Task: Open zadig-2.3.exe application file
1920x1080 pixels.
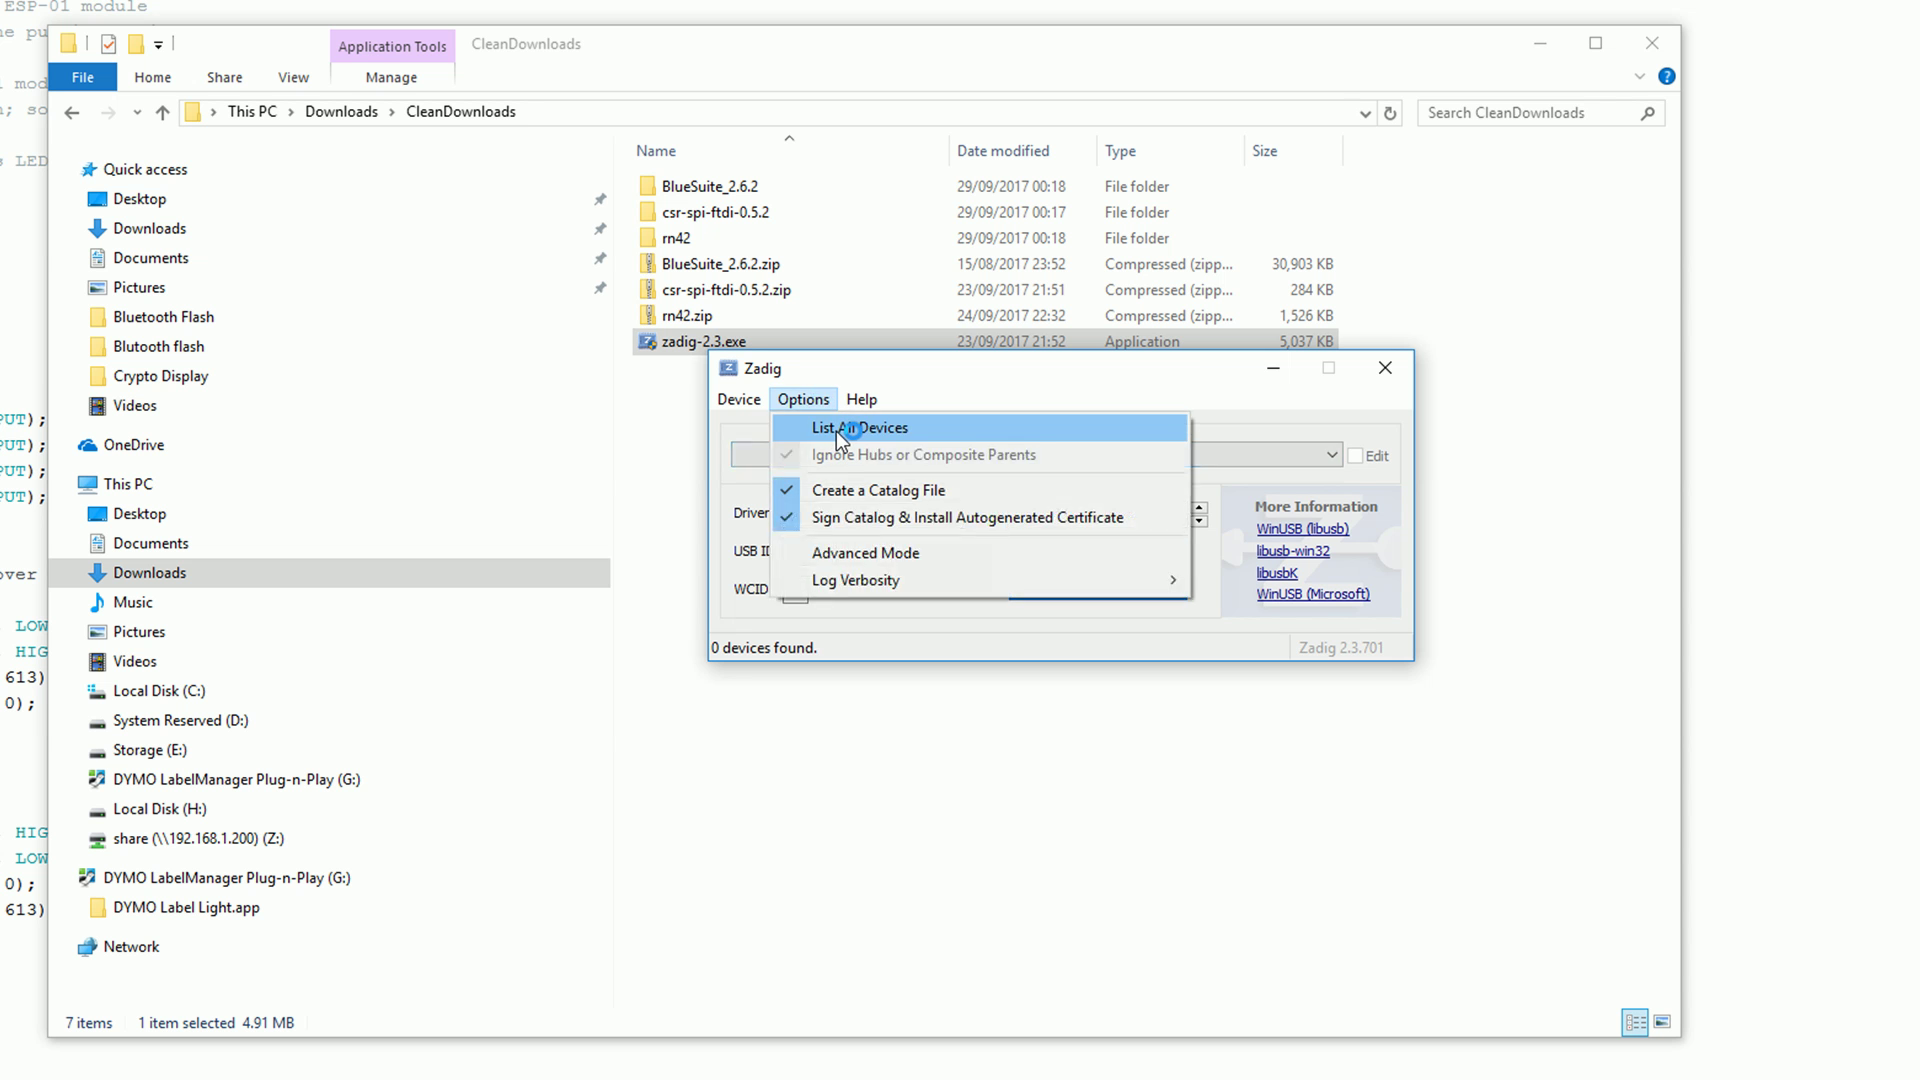Action: coord(705,342)
